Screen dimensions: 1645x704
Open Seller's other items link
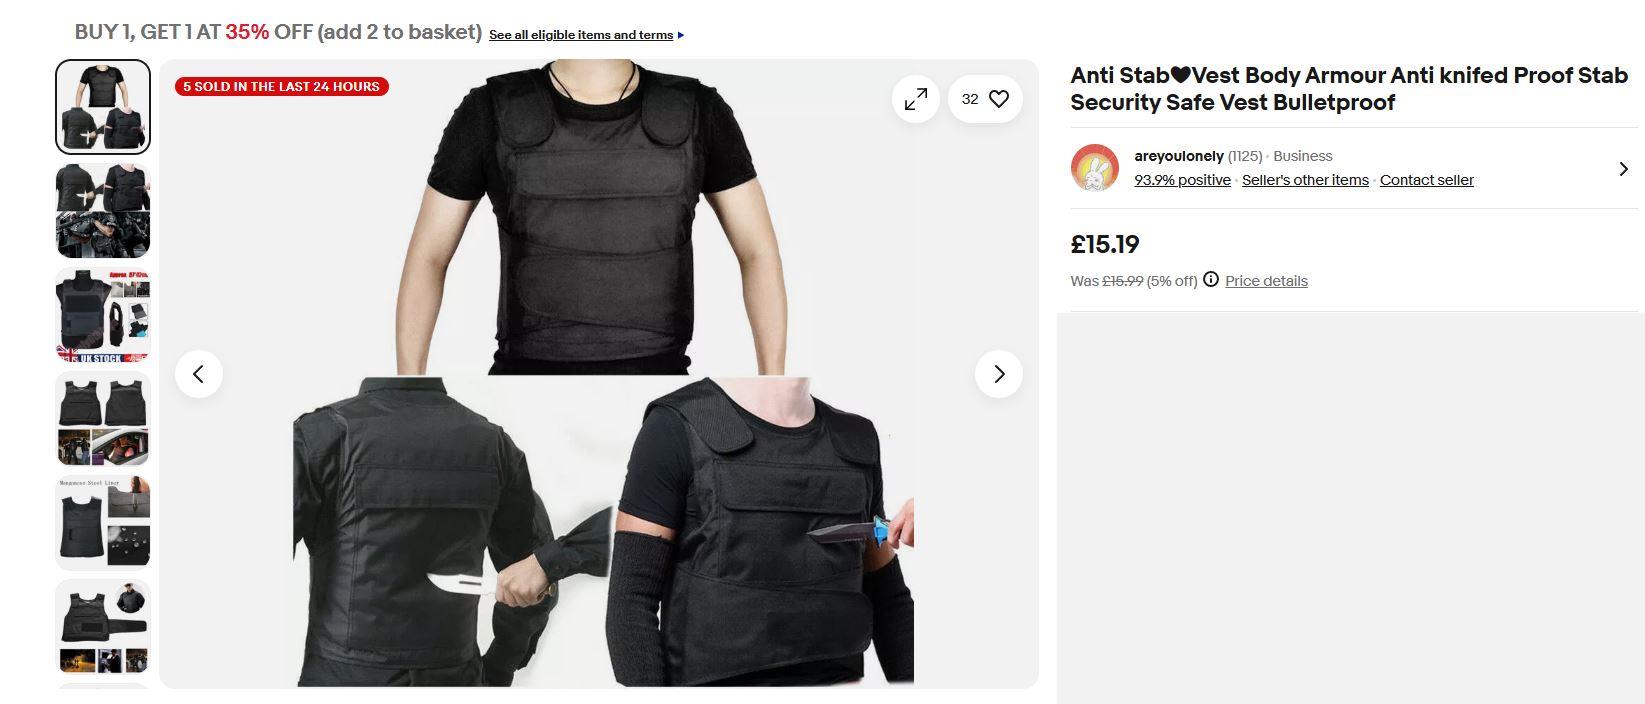(x=1305, y=180)
